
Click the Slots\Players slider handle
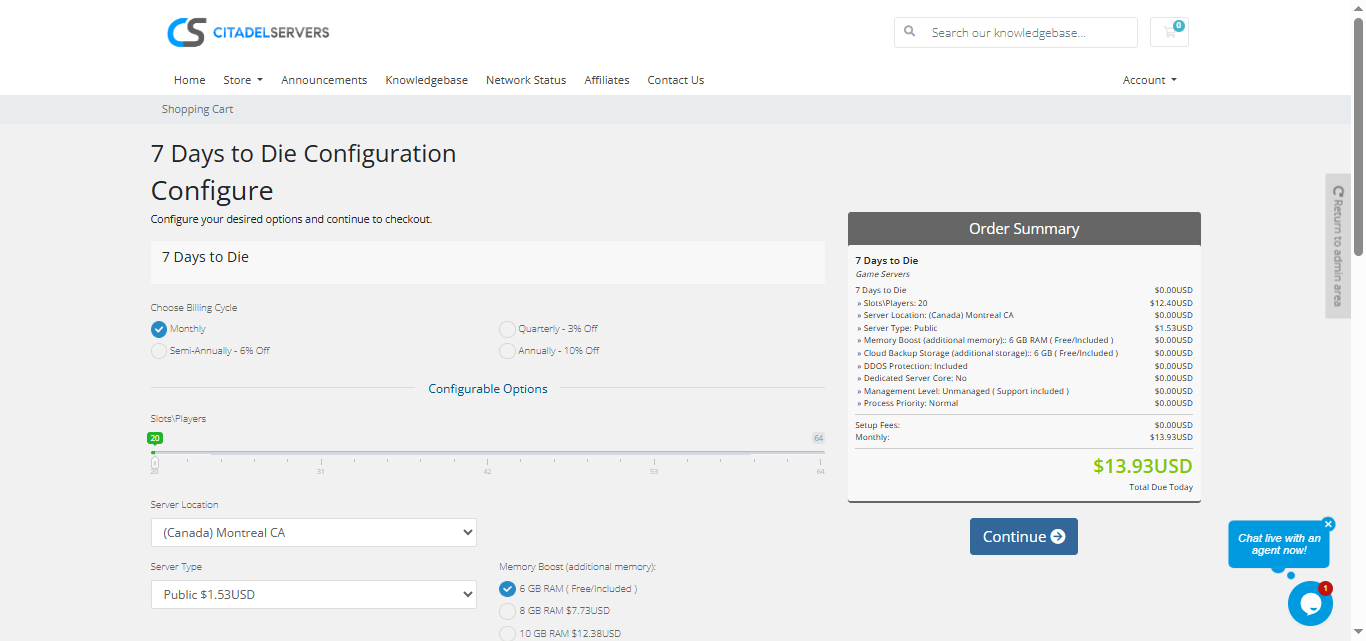[155, 462]
